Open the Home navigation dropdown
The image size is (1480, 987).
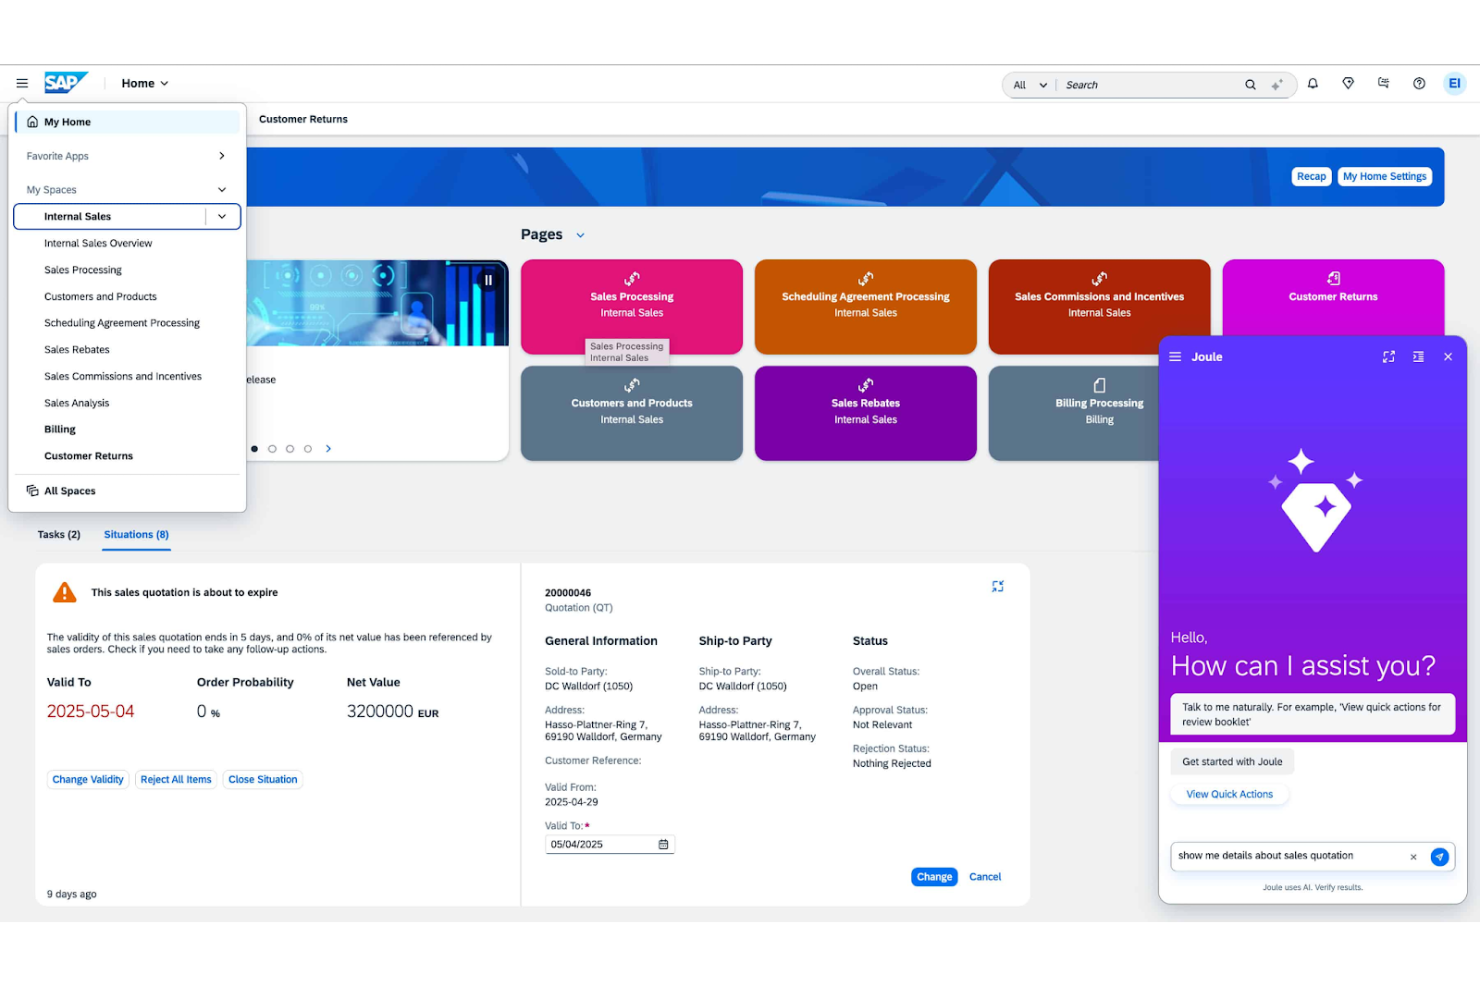[144, 83]
